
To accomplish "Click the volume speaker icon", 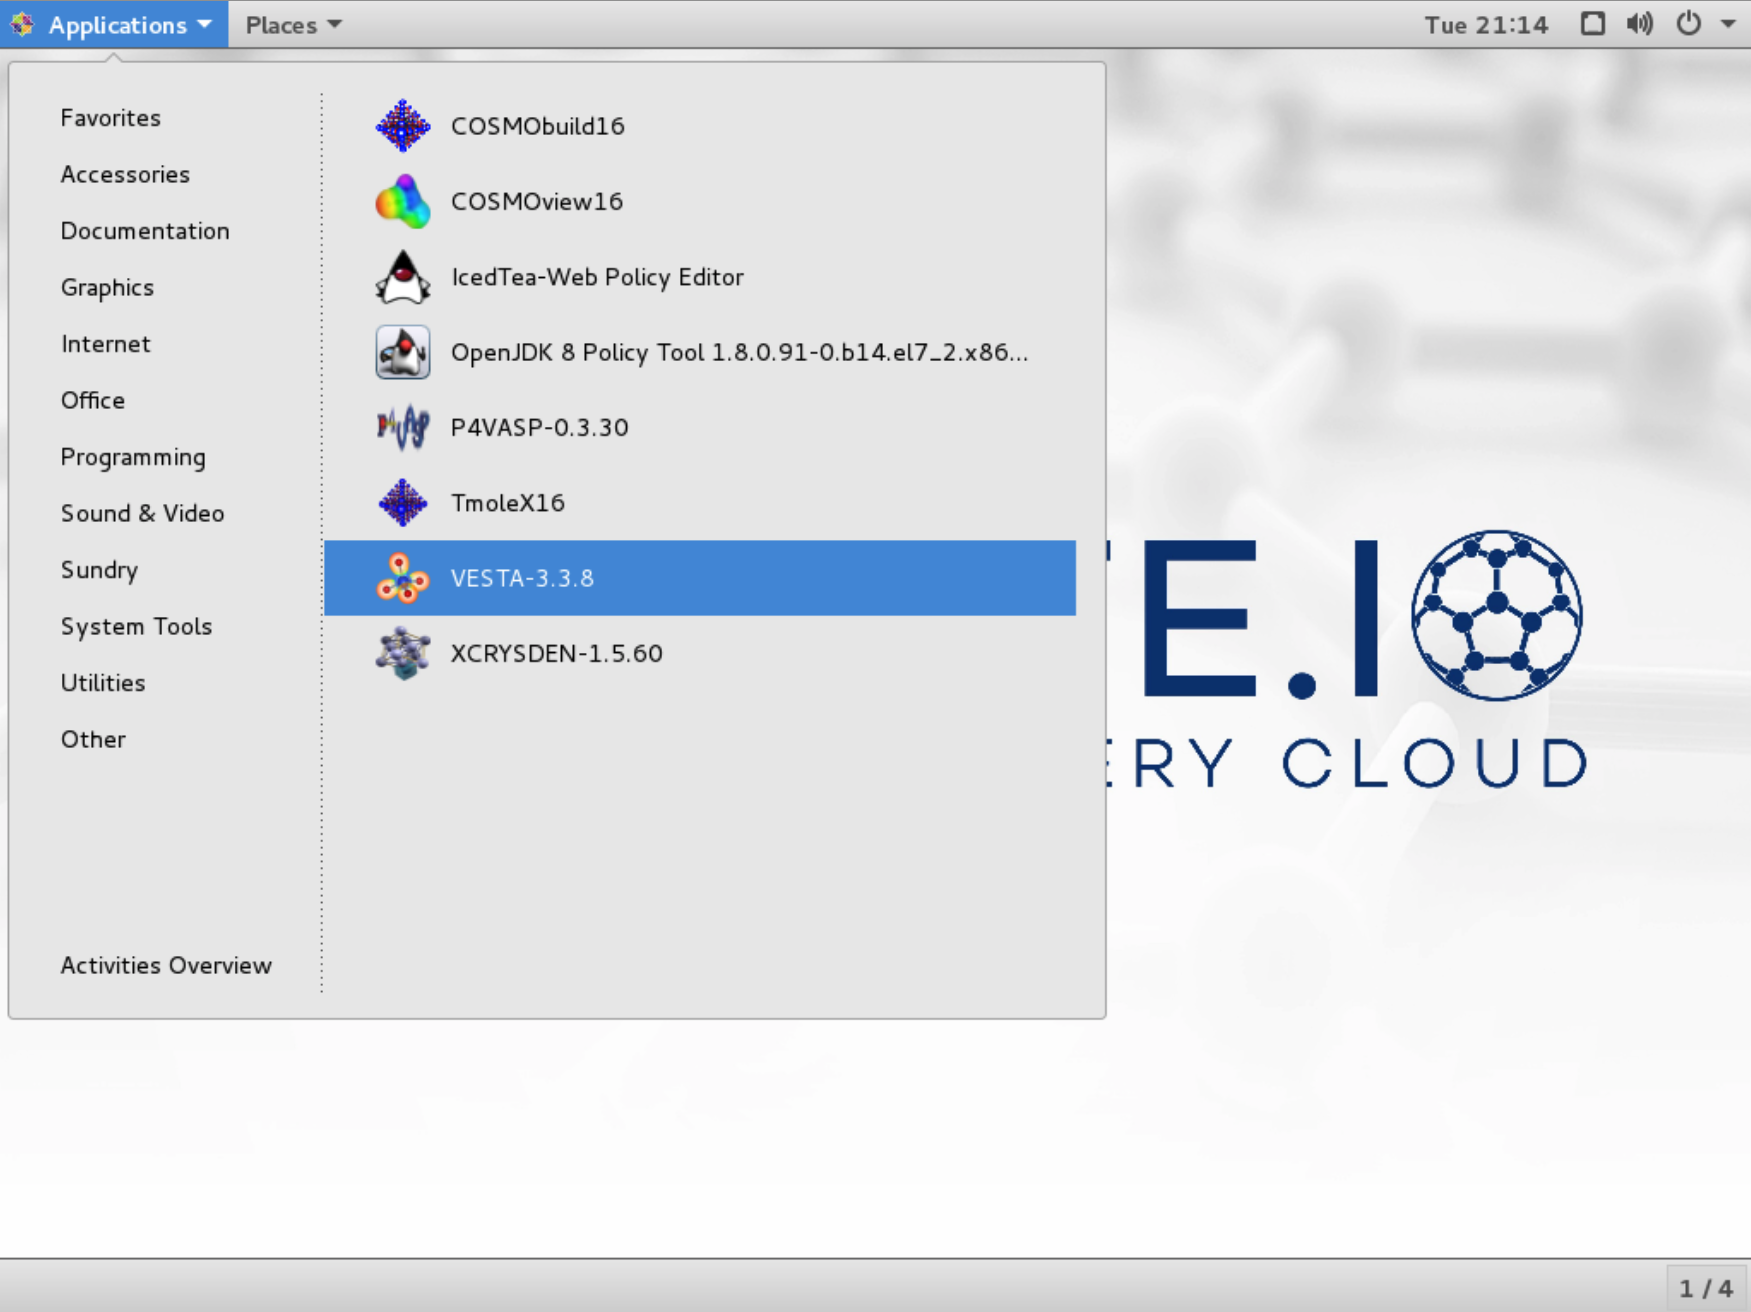I will pos(1639,24).
